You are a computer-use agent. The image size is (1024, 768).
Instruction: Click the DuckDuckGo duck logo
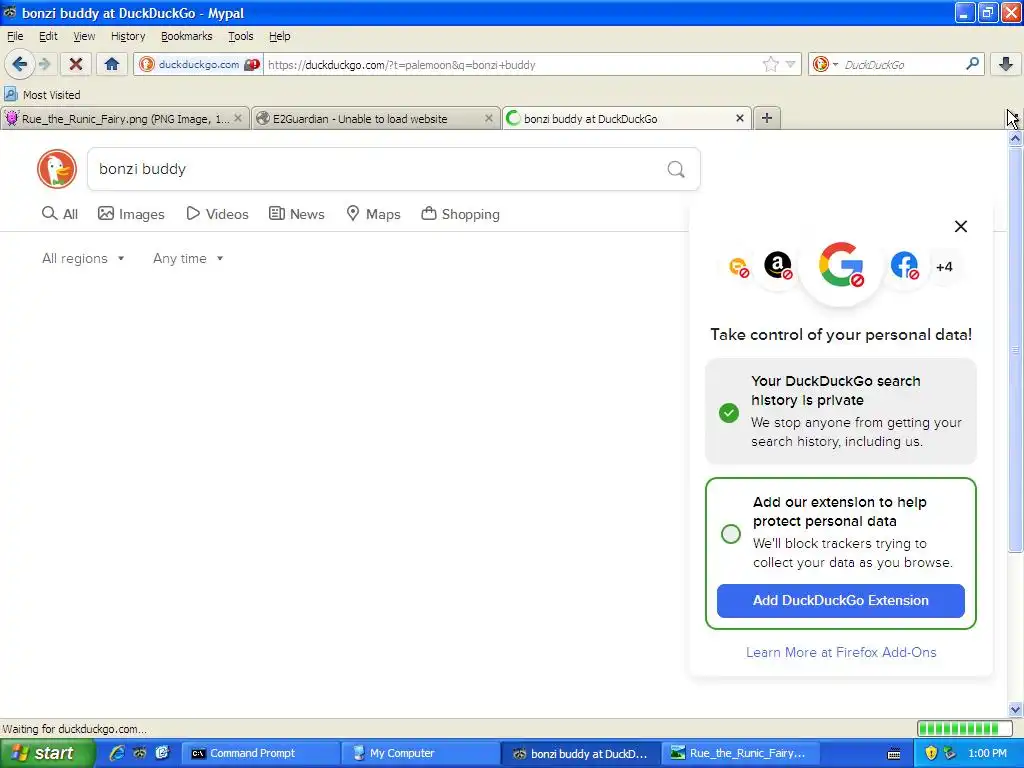click(x=57, y=169)
